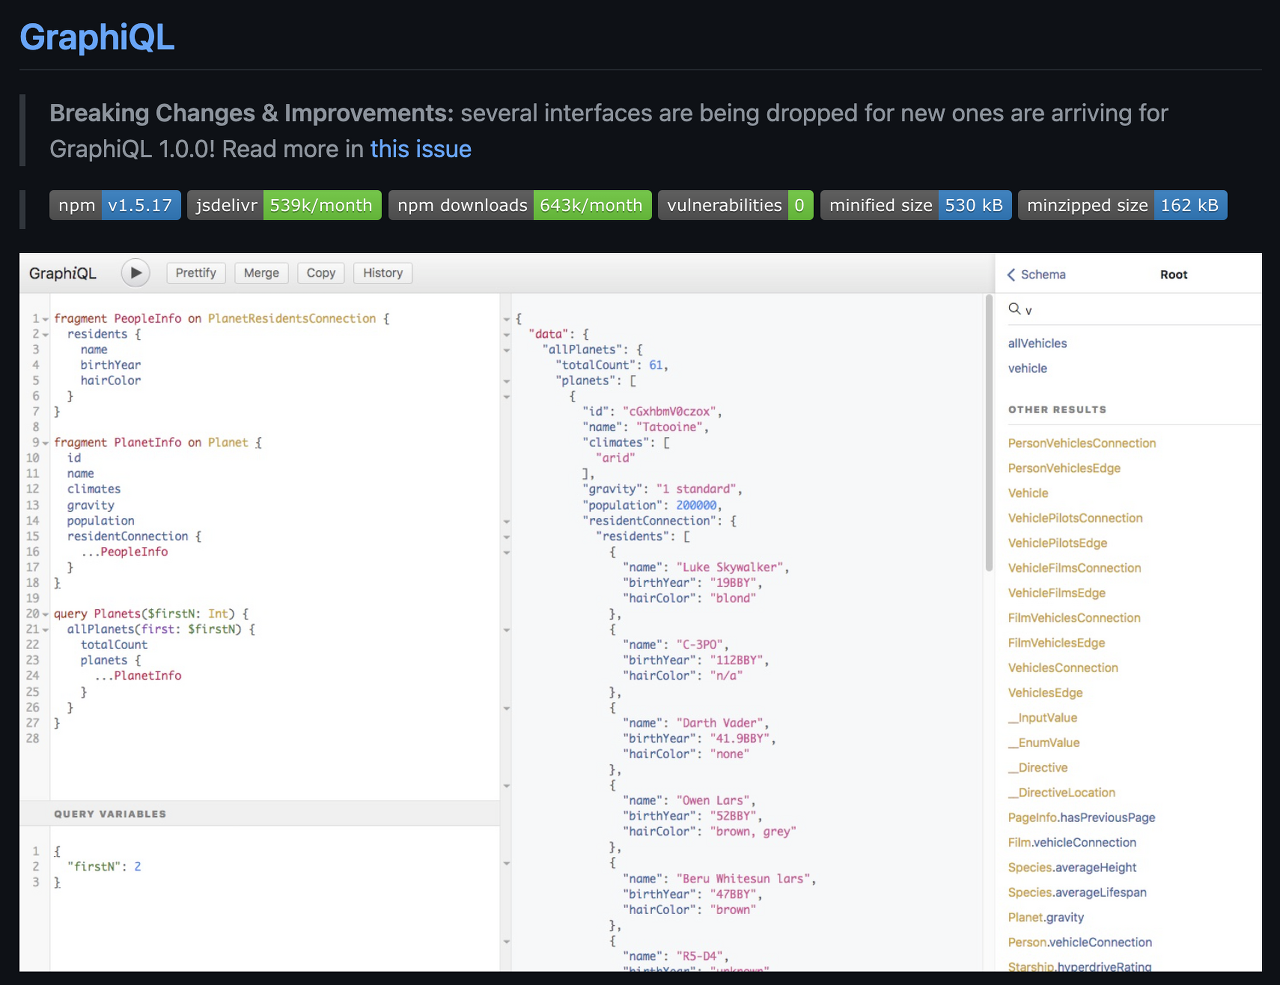Open vehicle field in docs results
This screenshot has height=985, width=1280.
[x=1027, y=368]
